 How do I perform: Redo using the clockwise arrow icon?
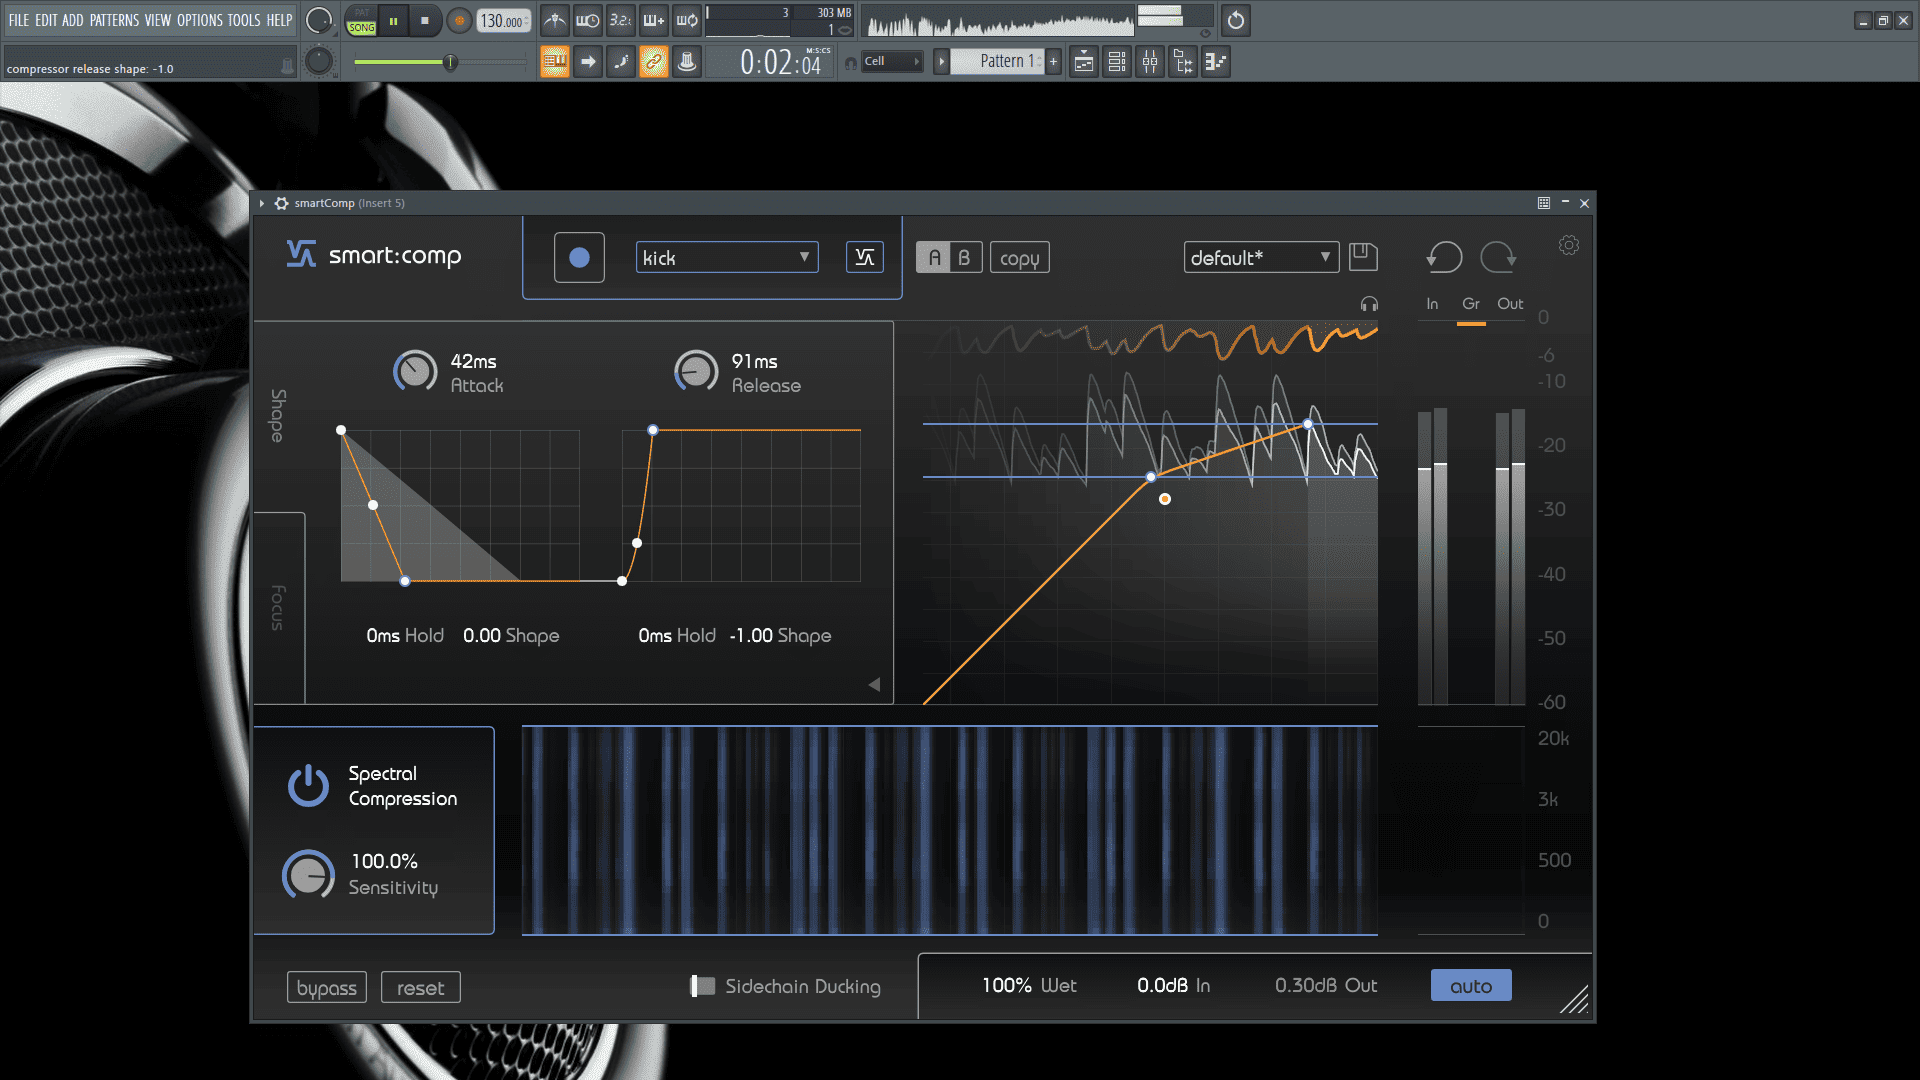click(x=1498, y=257)
